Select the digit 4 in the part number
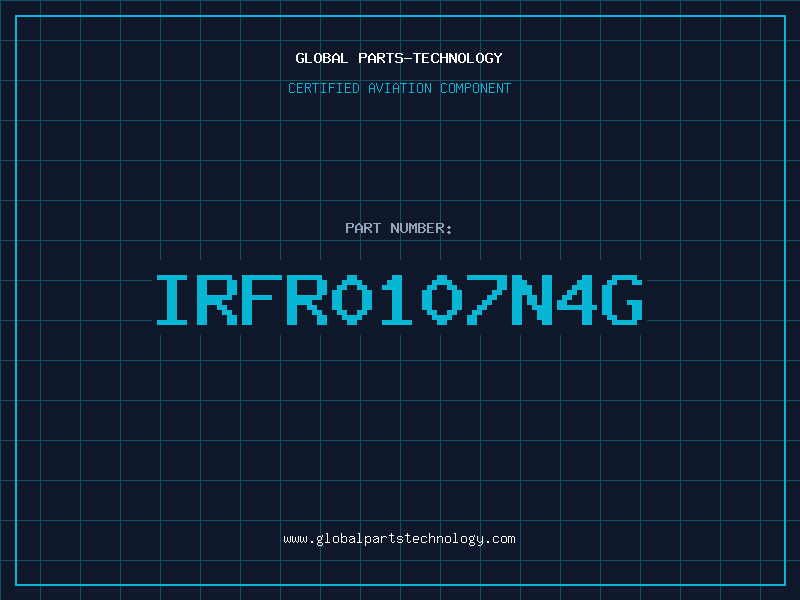Image resolution: width=800 pixels, height=600 pixels. tap(578, 300)
